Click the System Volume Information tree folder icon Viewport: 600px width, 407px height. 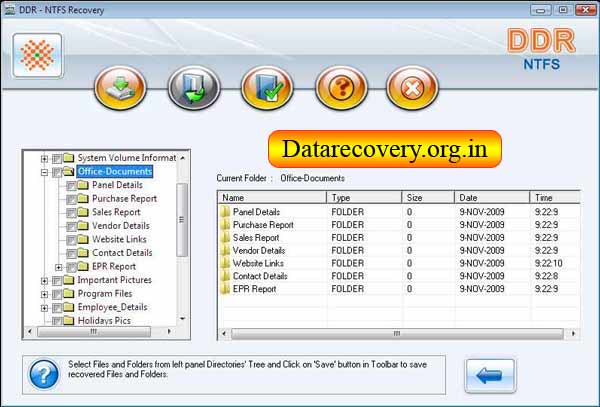pyautogui.click(x=68, y=158)
